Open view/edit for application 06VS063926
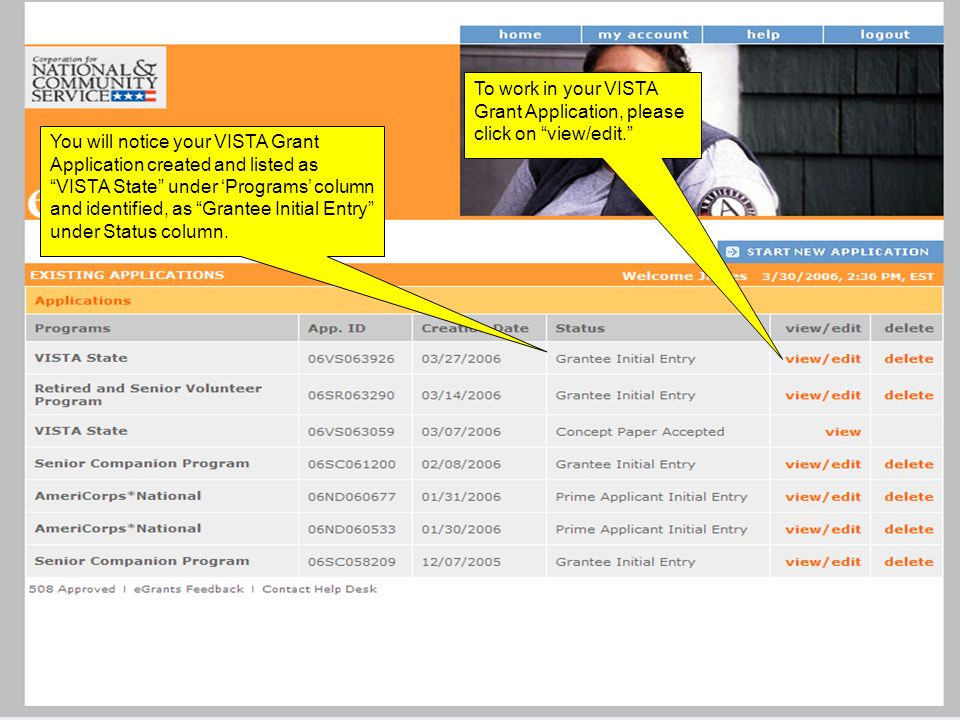The width and height of the screenshot is (960, 720). pyautogui.click(x=823, y=359)
